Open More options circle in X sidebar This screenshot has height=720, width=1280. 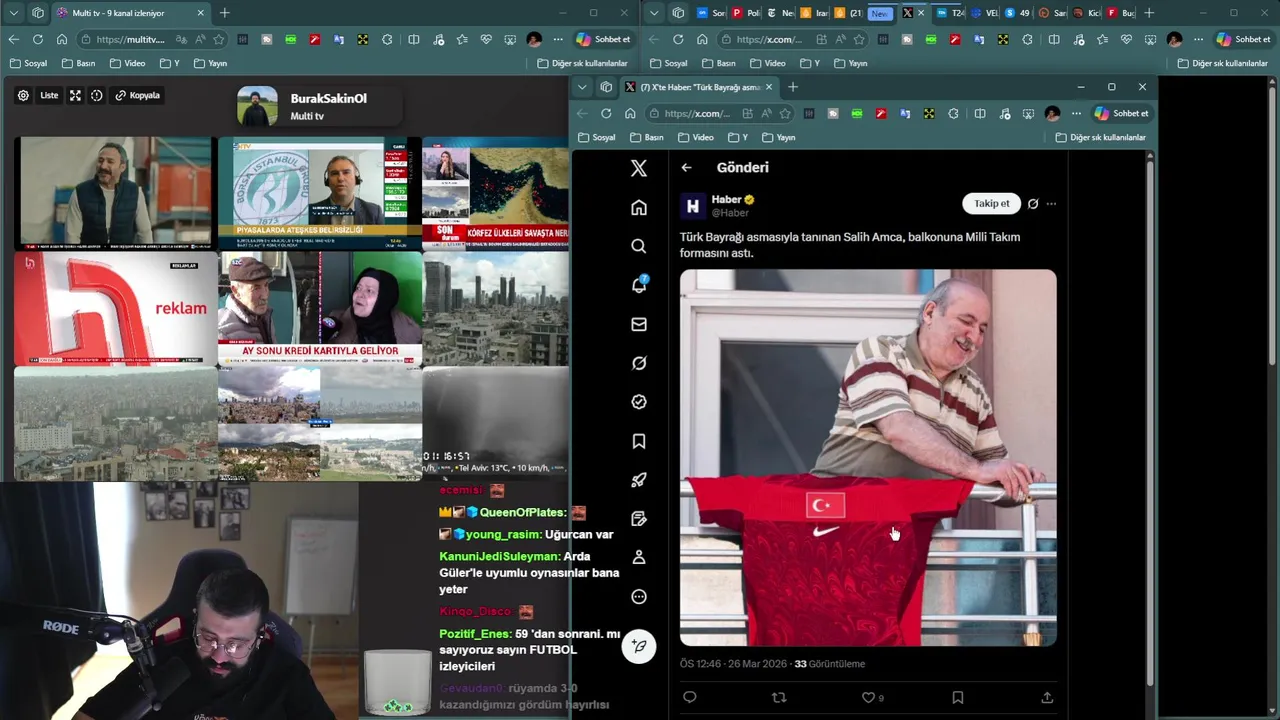click(x=639, y=597)
